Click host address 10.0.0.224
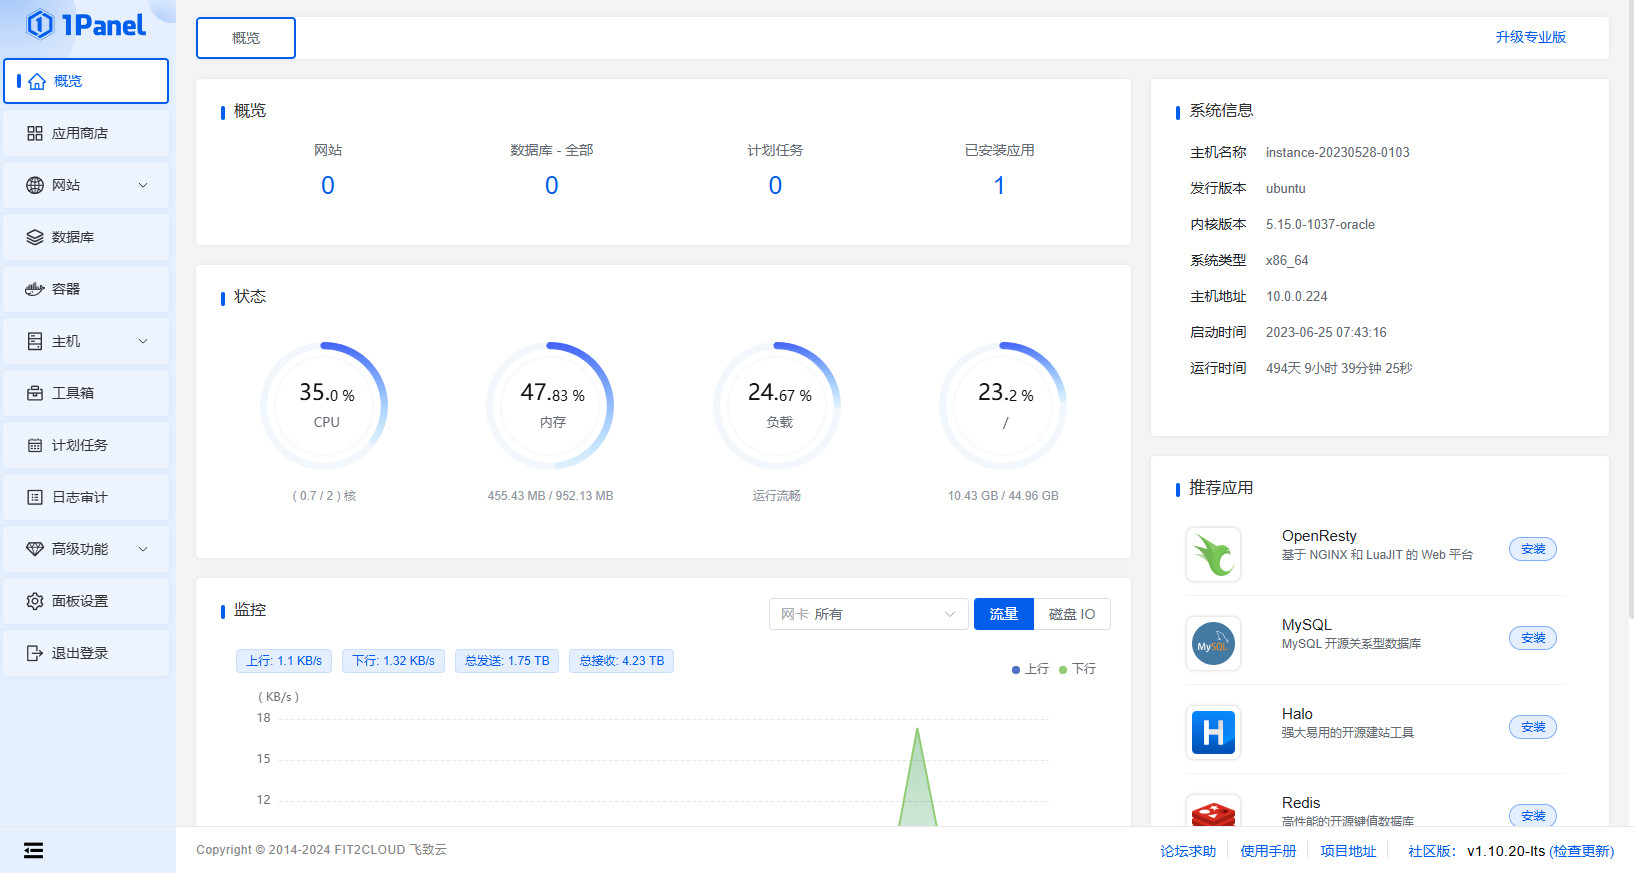This screenshot has height=873, width=1634. pos(1297,296)
